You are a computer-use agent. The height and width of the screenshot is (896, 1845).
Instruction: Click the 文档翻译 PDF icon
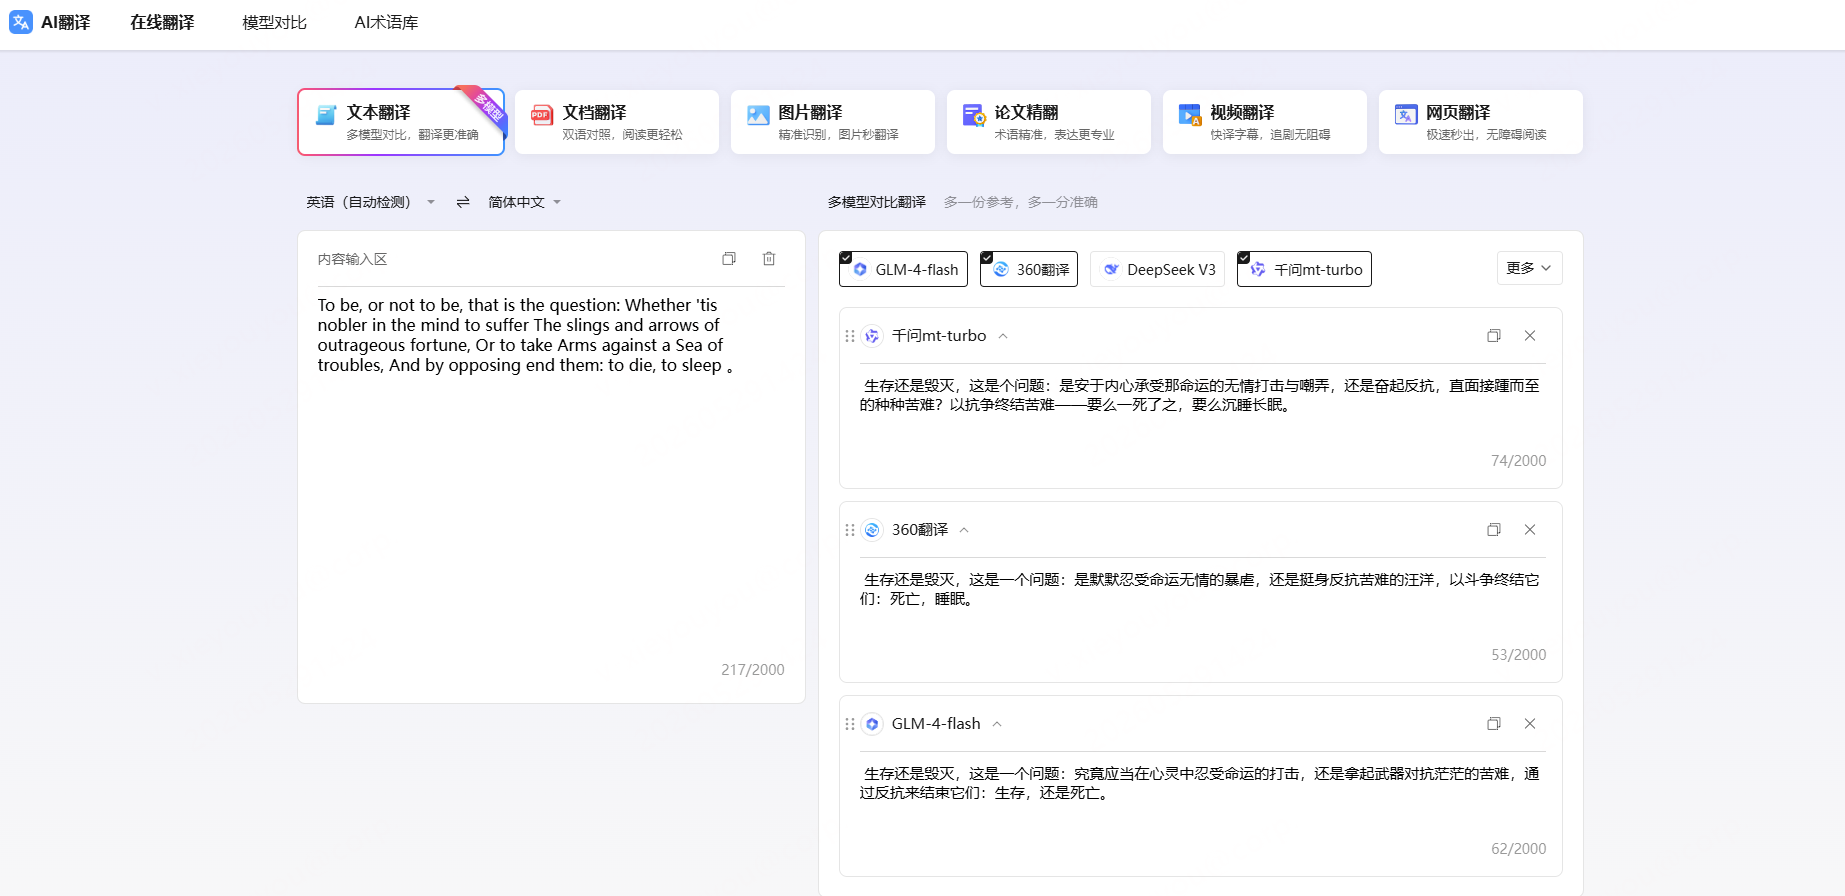[x=542, y=115]
